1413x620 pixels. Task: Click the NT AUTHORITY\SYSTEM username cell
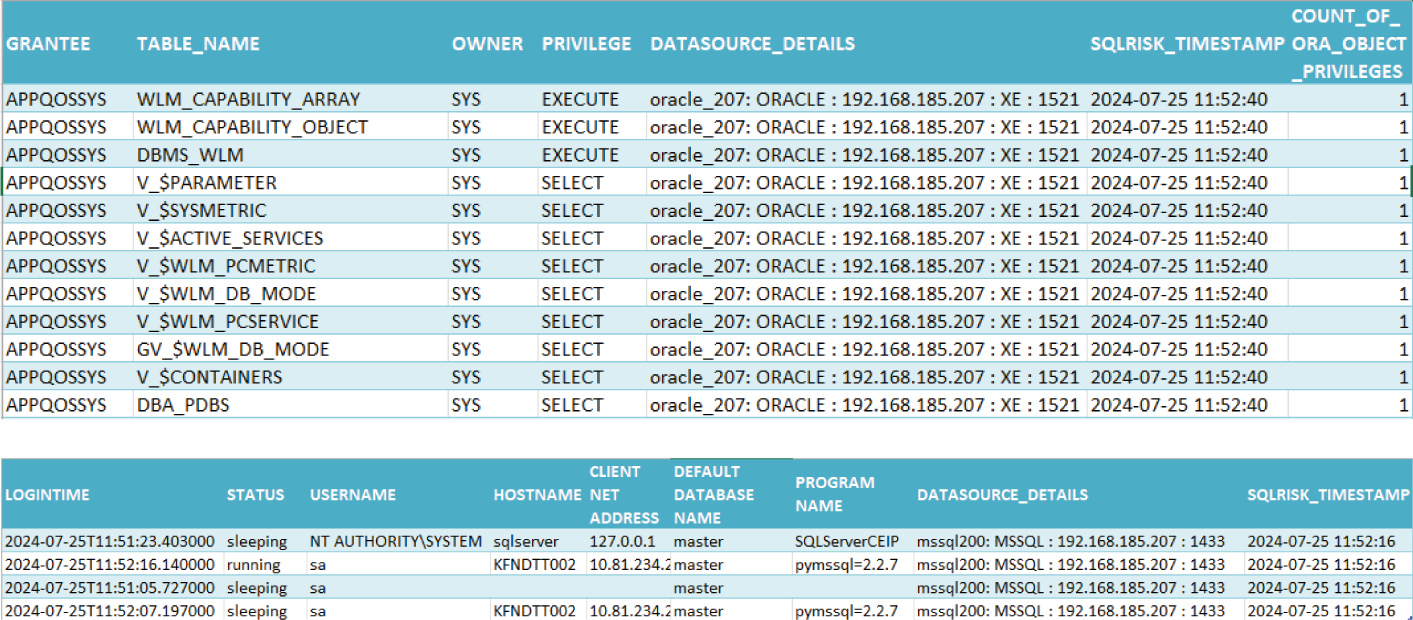click(396, 541)
